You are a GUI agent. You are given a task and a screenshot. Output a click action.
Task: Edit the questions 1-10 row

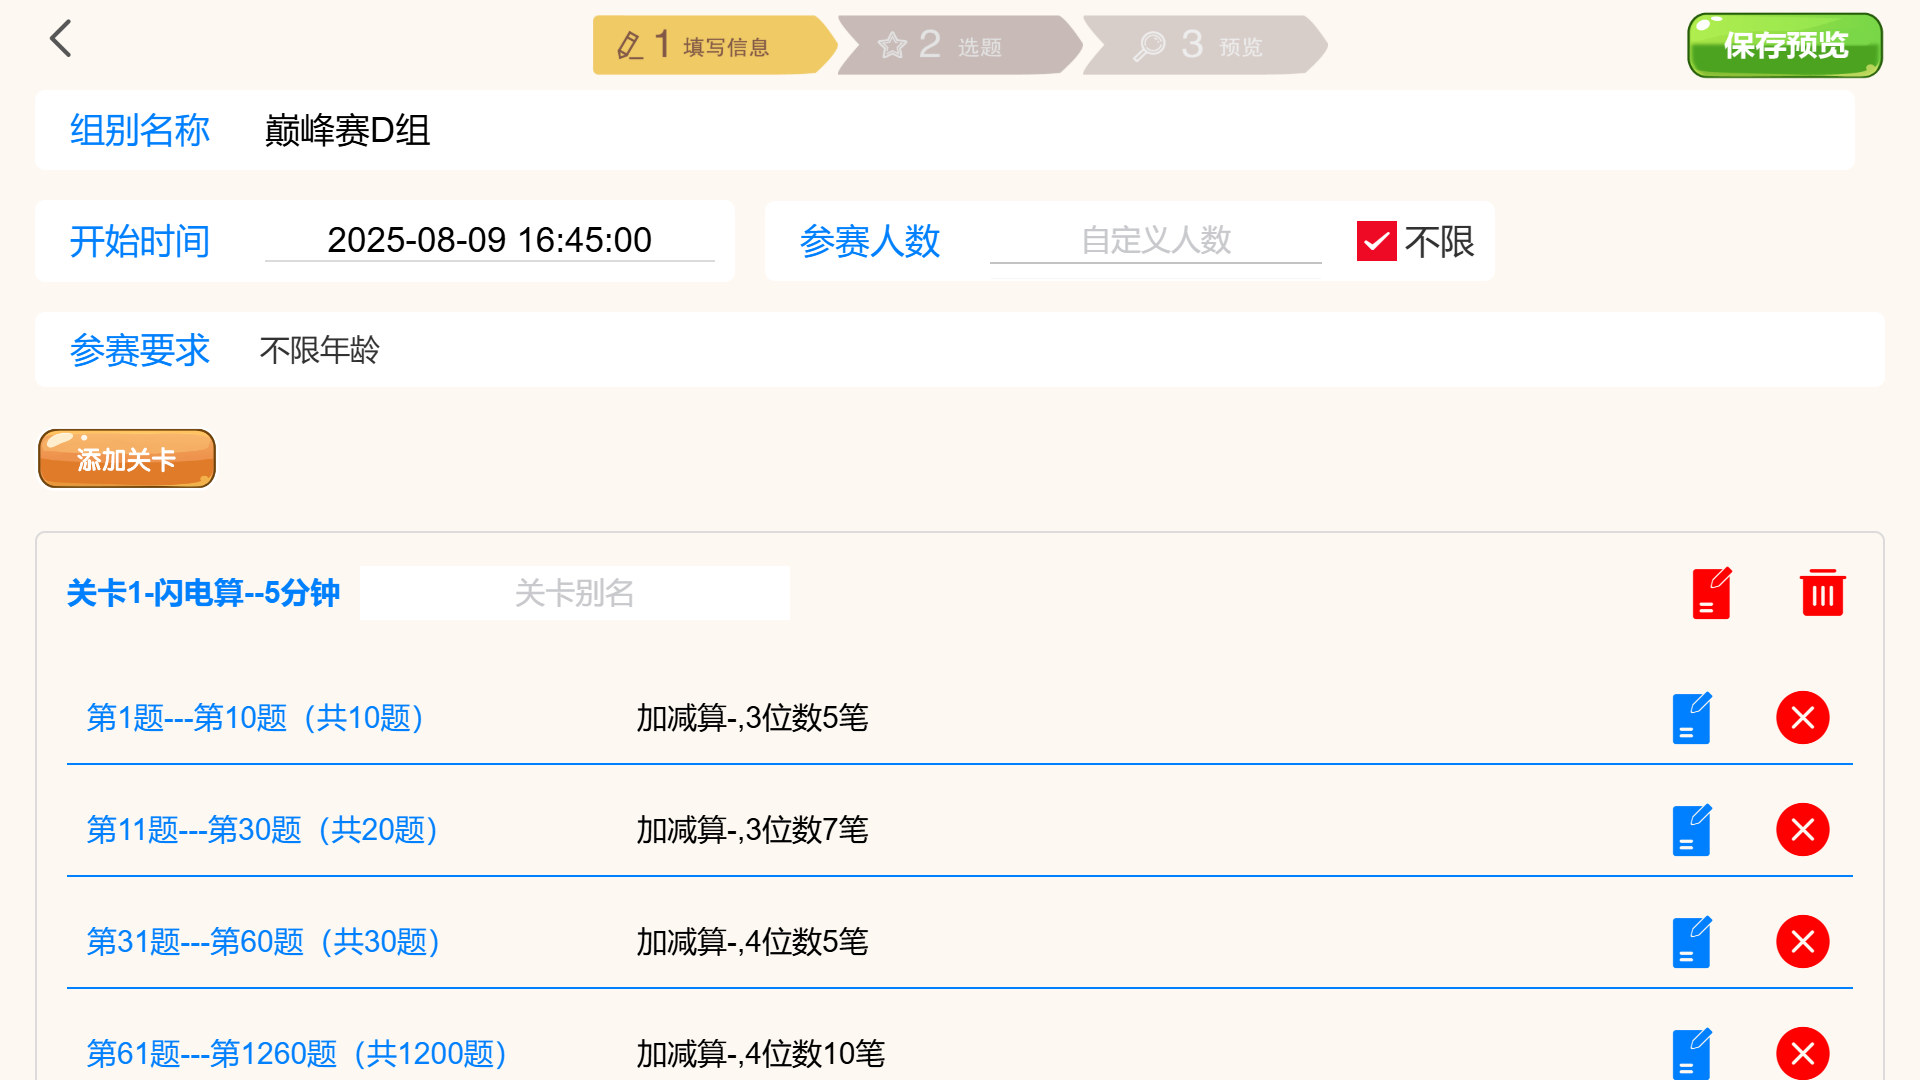(x=1691, y=718)
